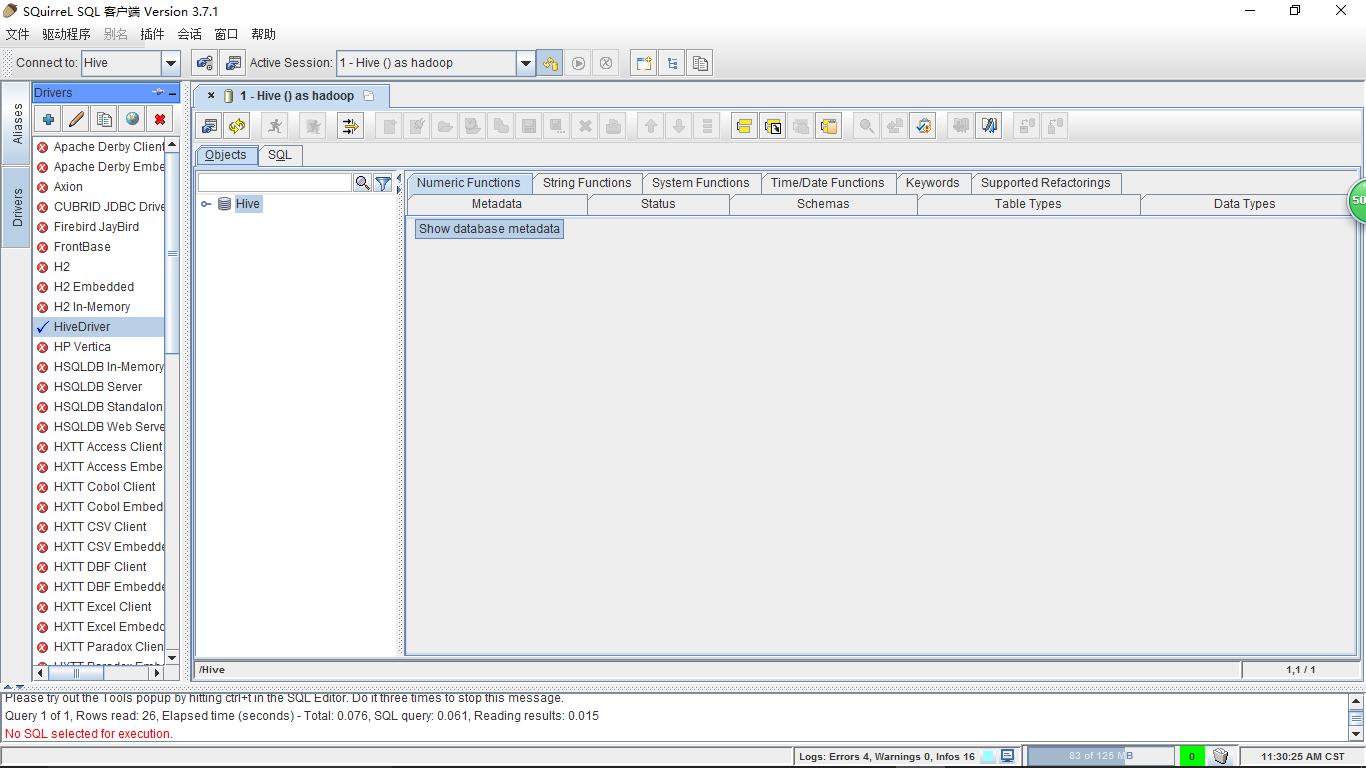Click the Show database metadata button
Image resolution: width=1366 pixels, height=768 pixels.
(x=489, y=229)
